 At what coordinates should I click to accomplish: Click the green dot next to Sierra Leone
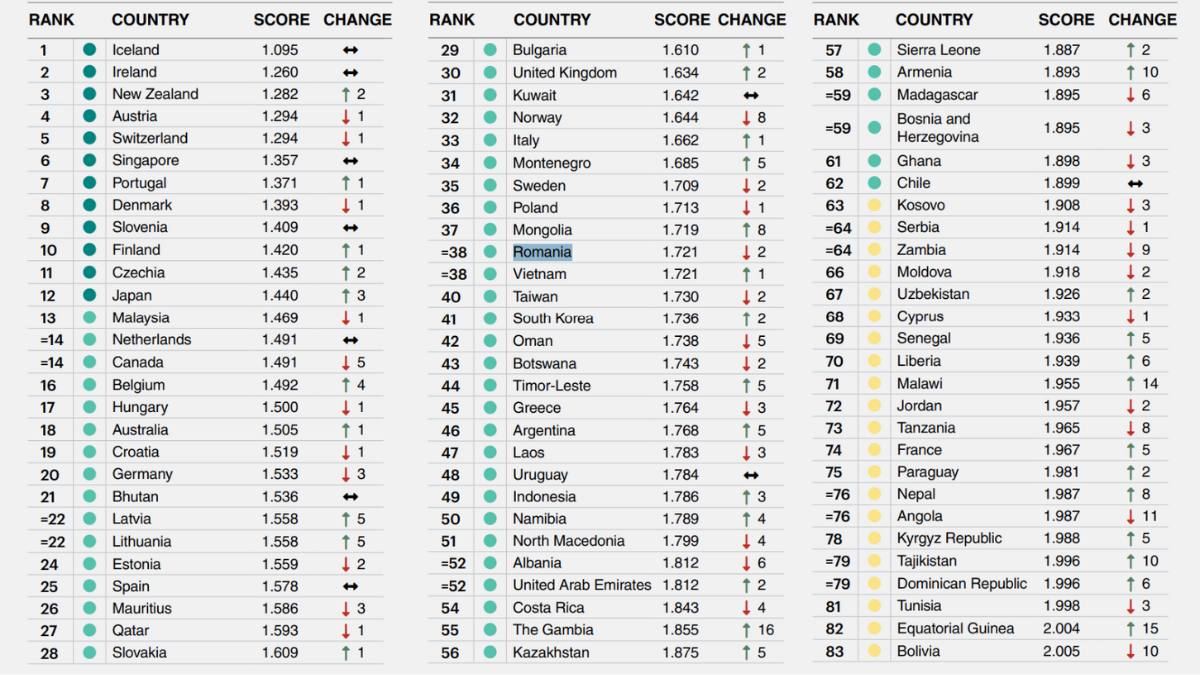875,50
